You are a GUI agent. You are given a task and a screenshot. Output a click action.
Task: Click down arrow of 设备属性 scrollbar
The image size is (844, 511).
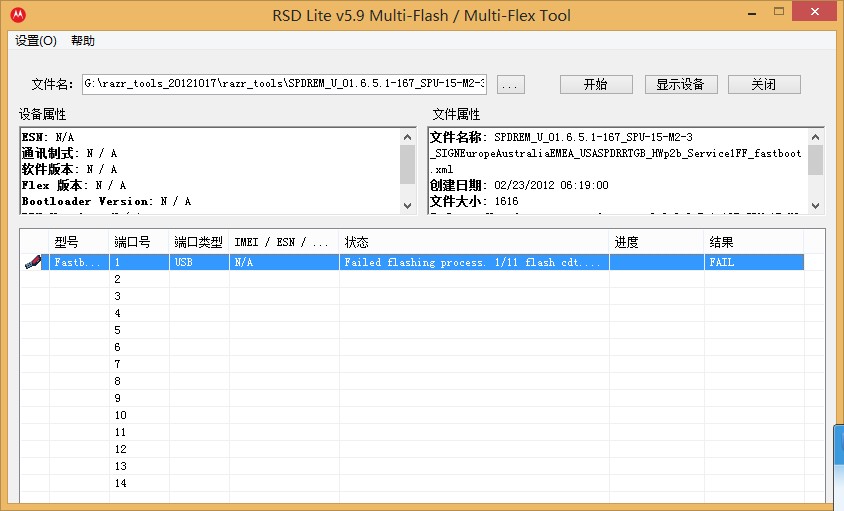[x=407, y=206]
